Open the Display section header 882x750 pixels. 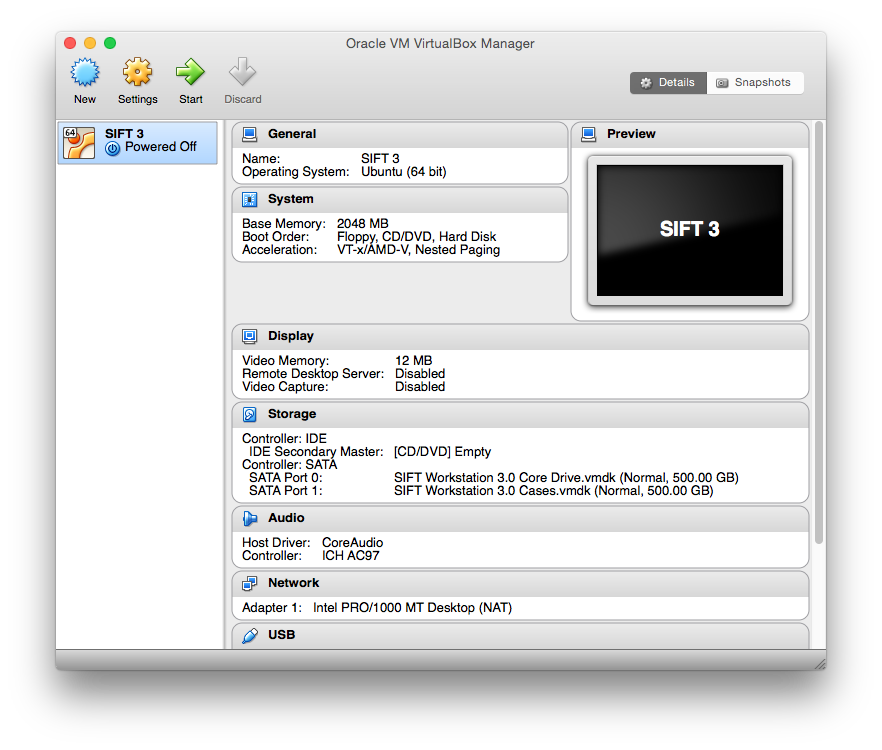520,336
